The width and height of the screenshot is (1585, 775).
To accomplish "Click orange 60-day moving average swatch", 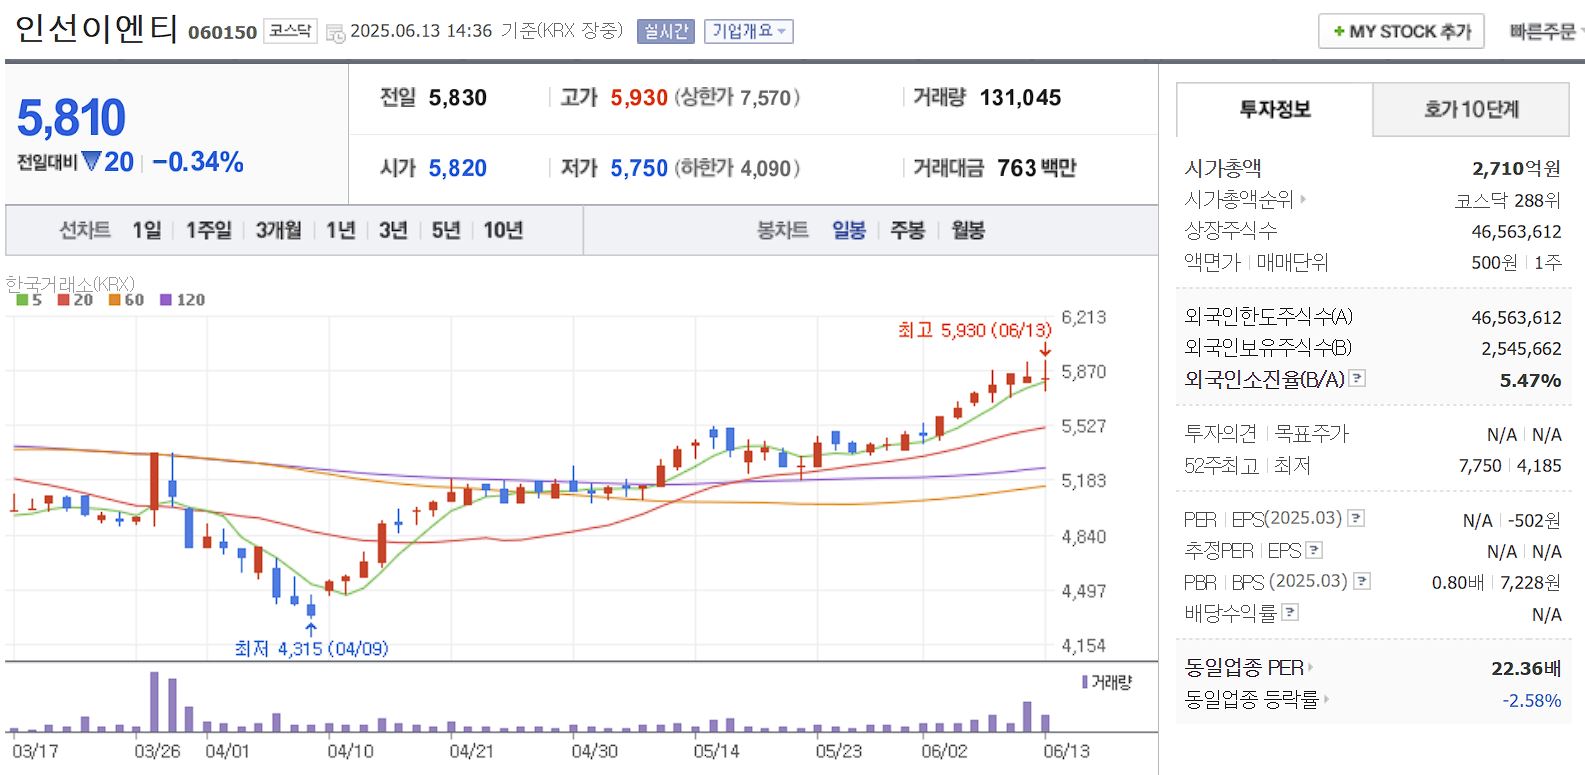I will point(114,300).
